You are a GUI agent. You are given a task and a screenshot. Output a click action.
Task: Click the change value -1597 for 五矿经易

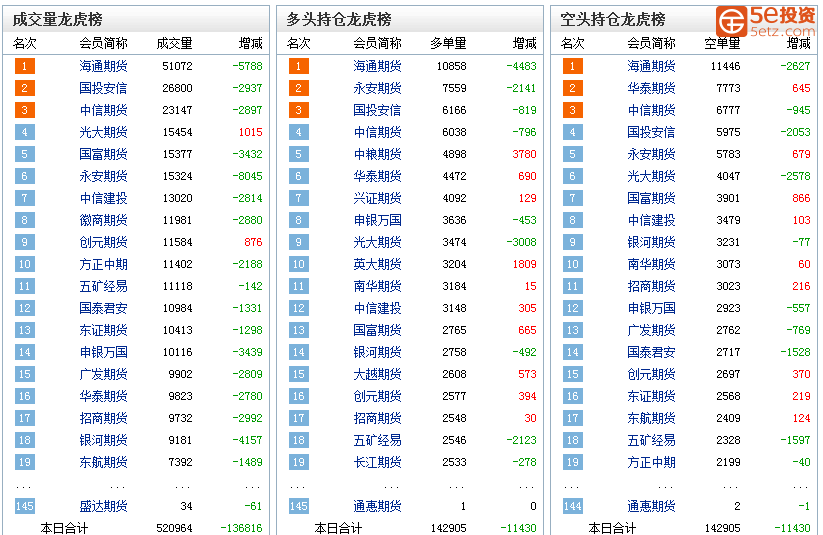pyautogui.click(x=795, y=440)
